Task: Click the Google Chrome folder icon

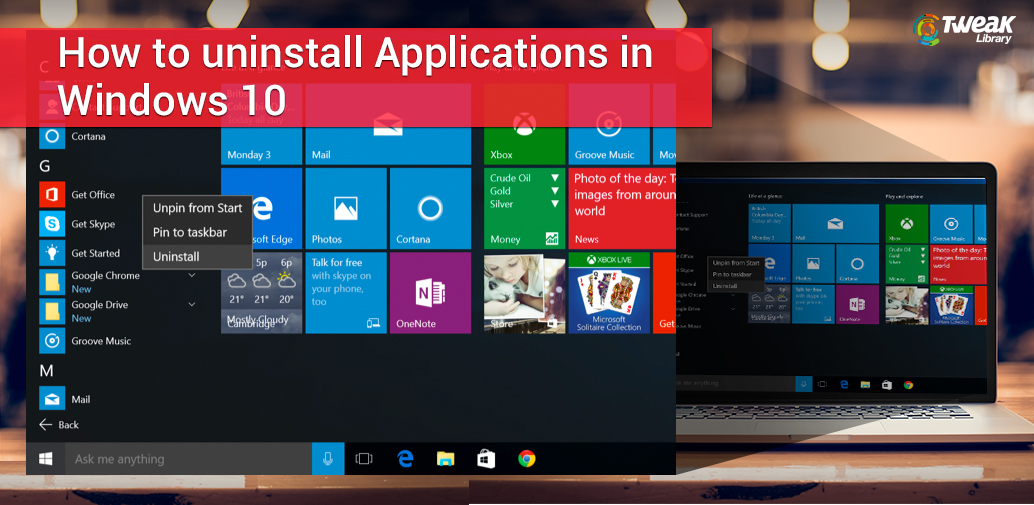Action: tap(52, 282)
